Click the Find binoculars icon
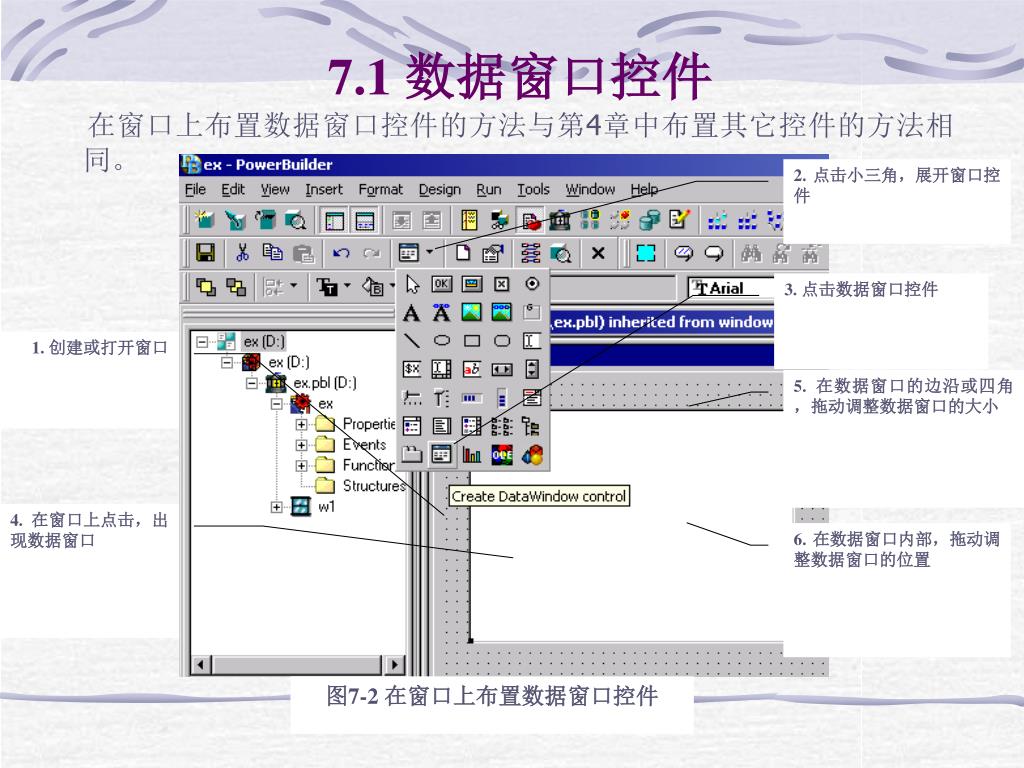Viewport: 1024px width, 768px height. [751, 253]
